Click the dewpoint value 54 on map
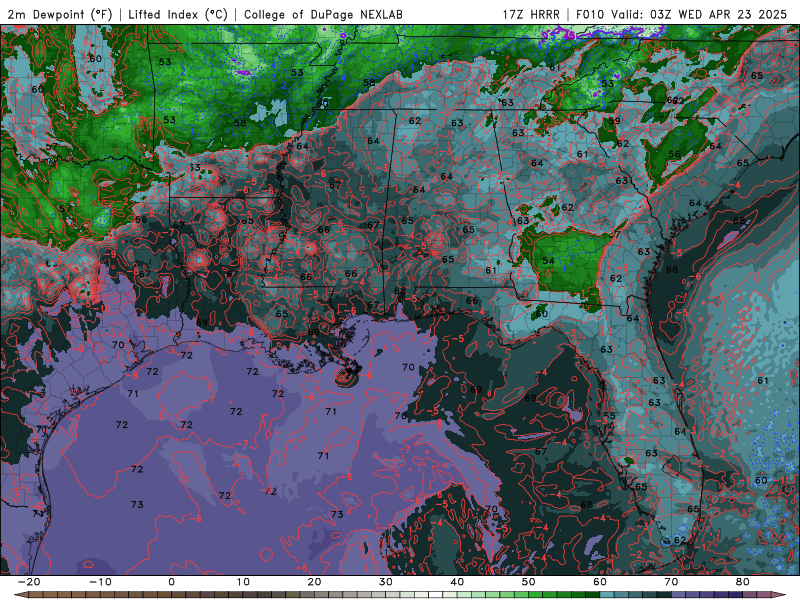The height and width of the screenshot is (600, 800). [x=548, y=261]
